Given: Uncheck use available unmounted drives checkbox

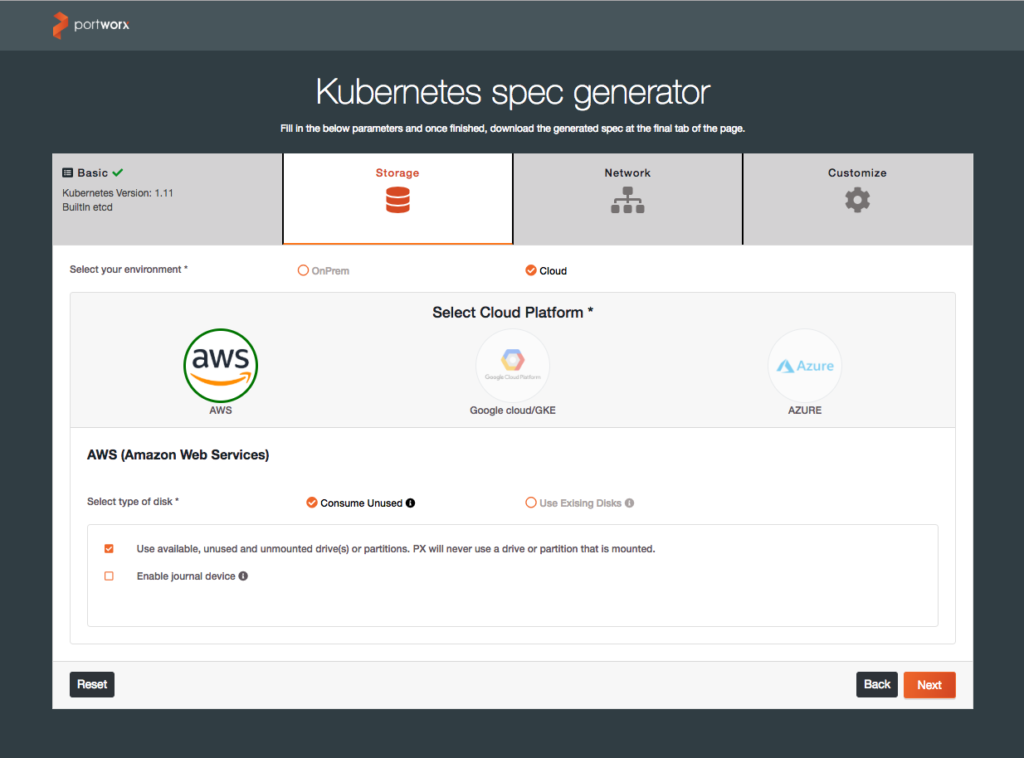Looking at the screenshot, I should click(x=109, y=549).
